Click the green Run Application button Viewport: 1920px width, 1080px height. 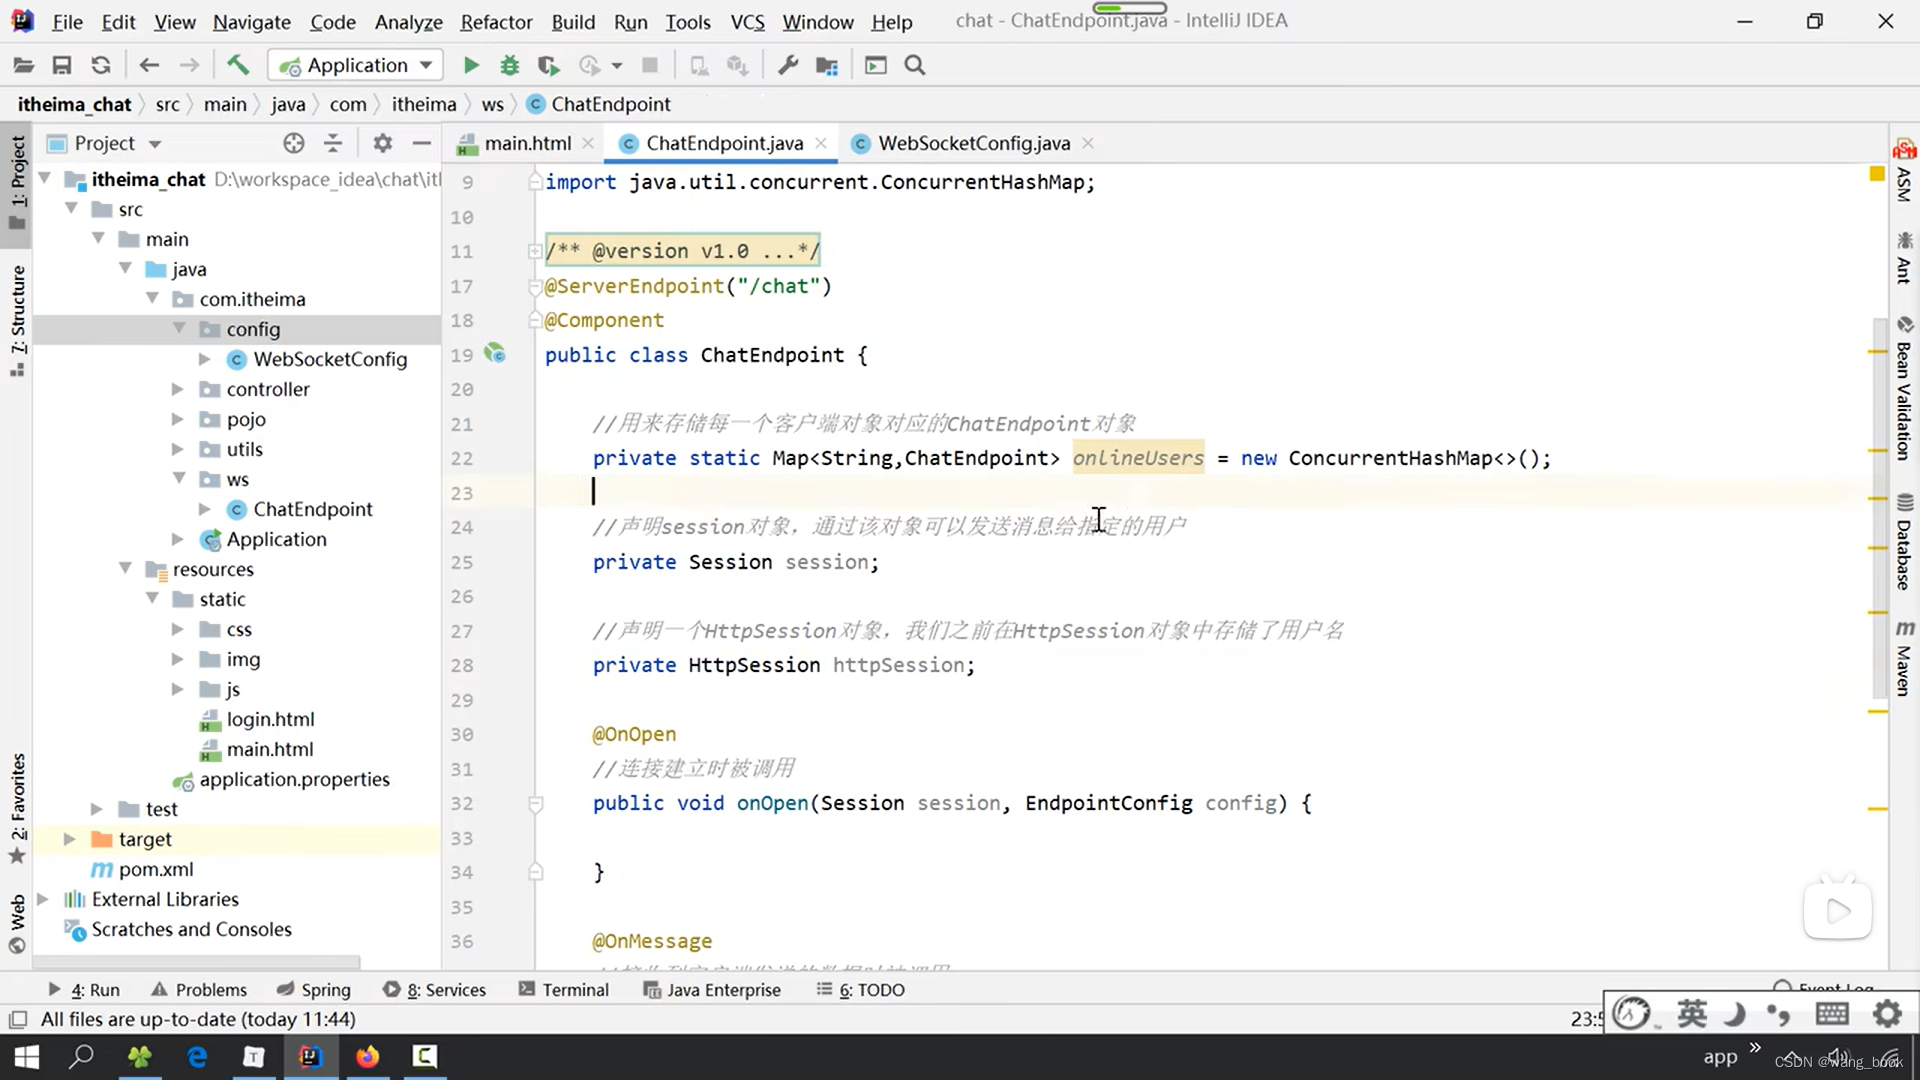coord(471,66)
